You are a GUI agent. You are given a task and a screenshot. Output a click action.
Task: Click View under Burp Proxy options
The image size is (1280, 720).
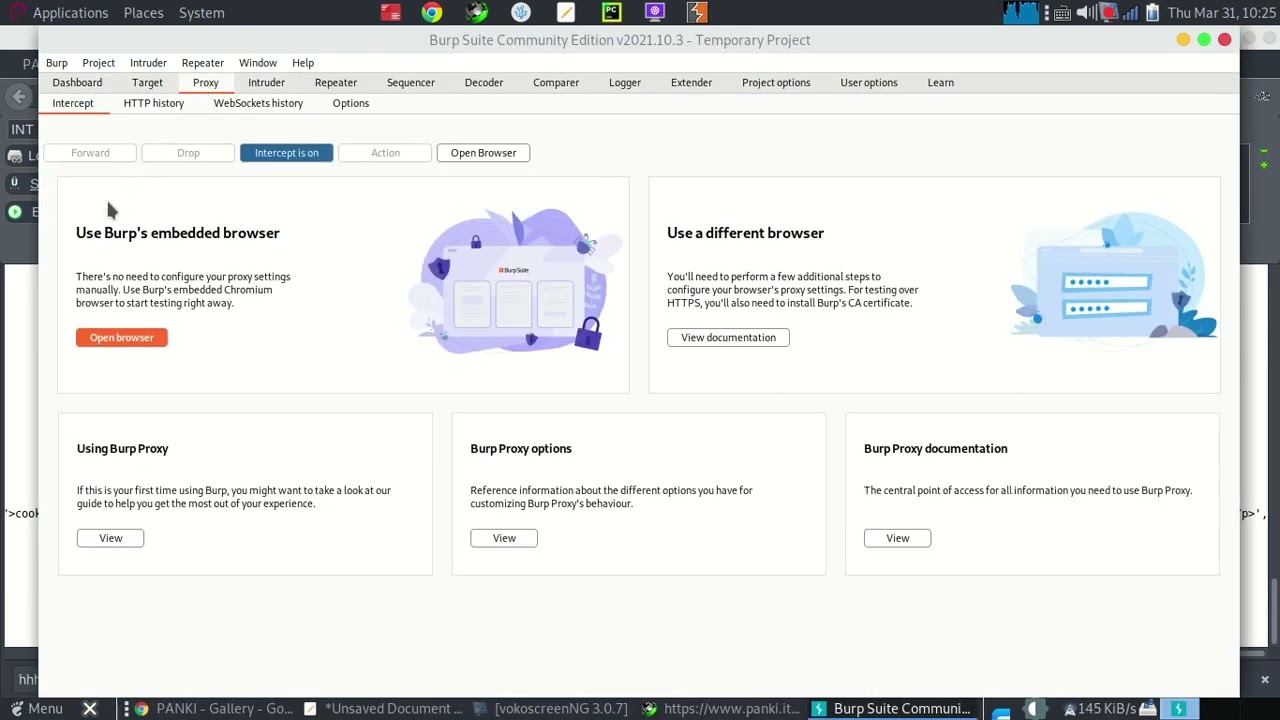pos(504,538)
